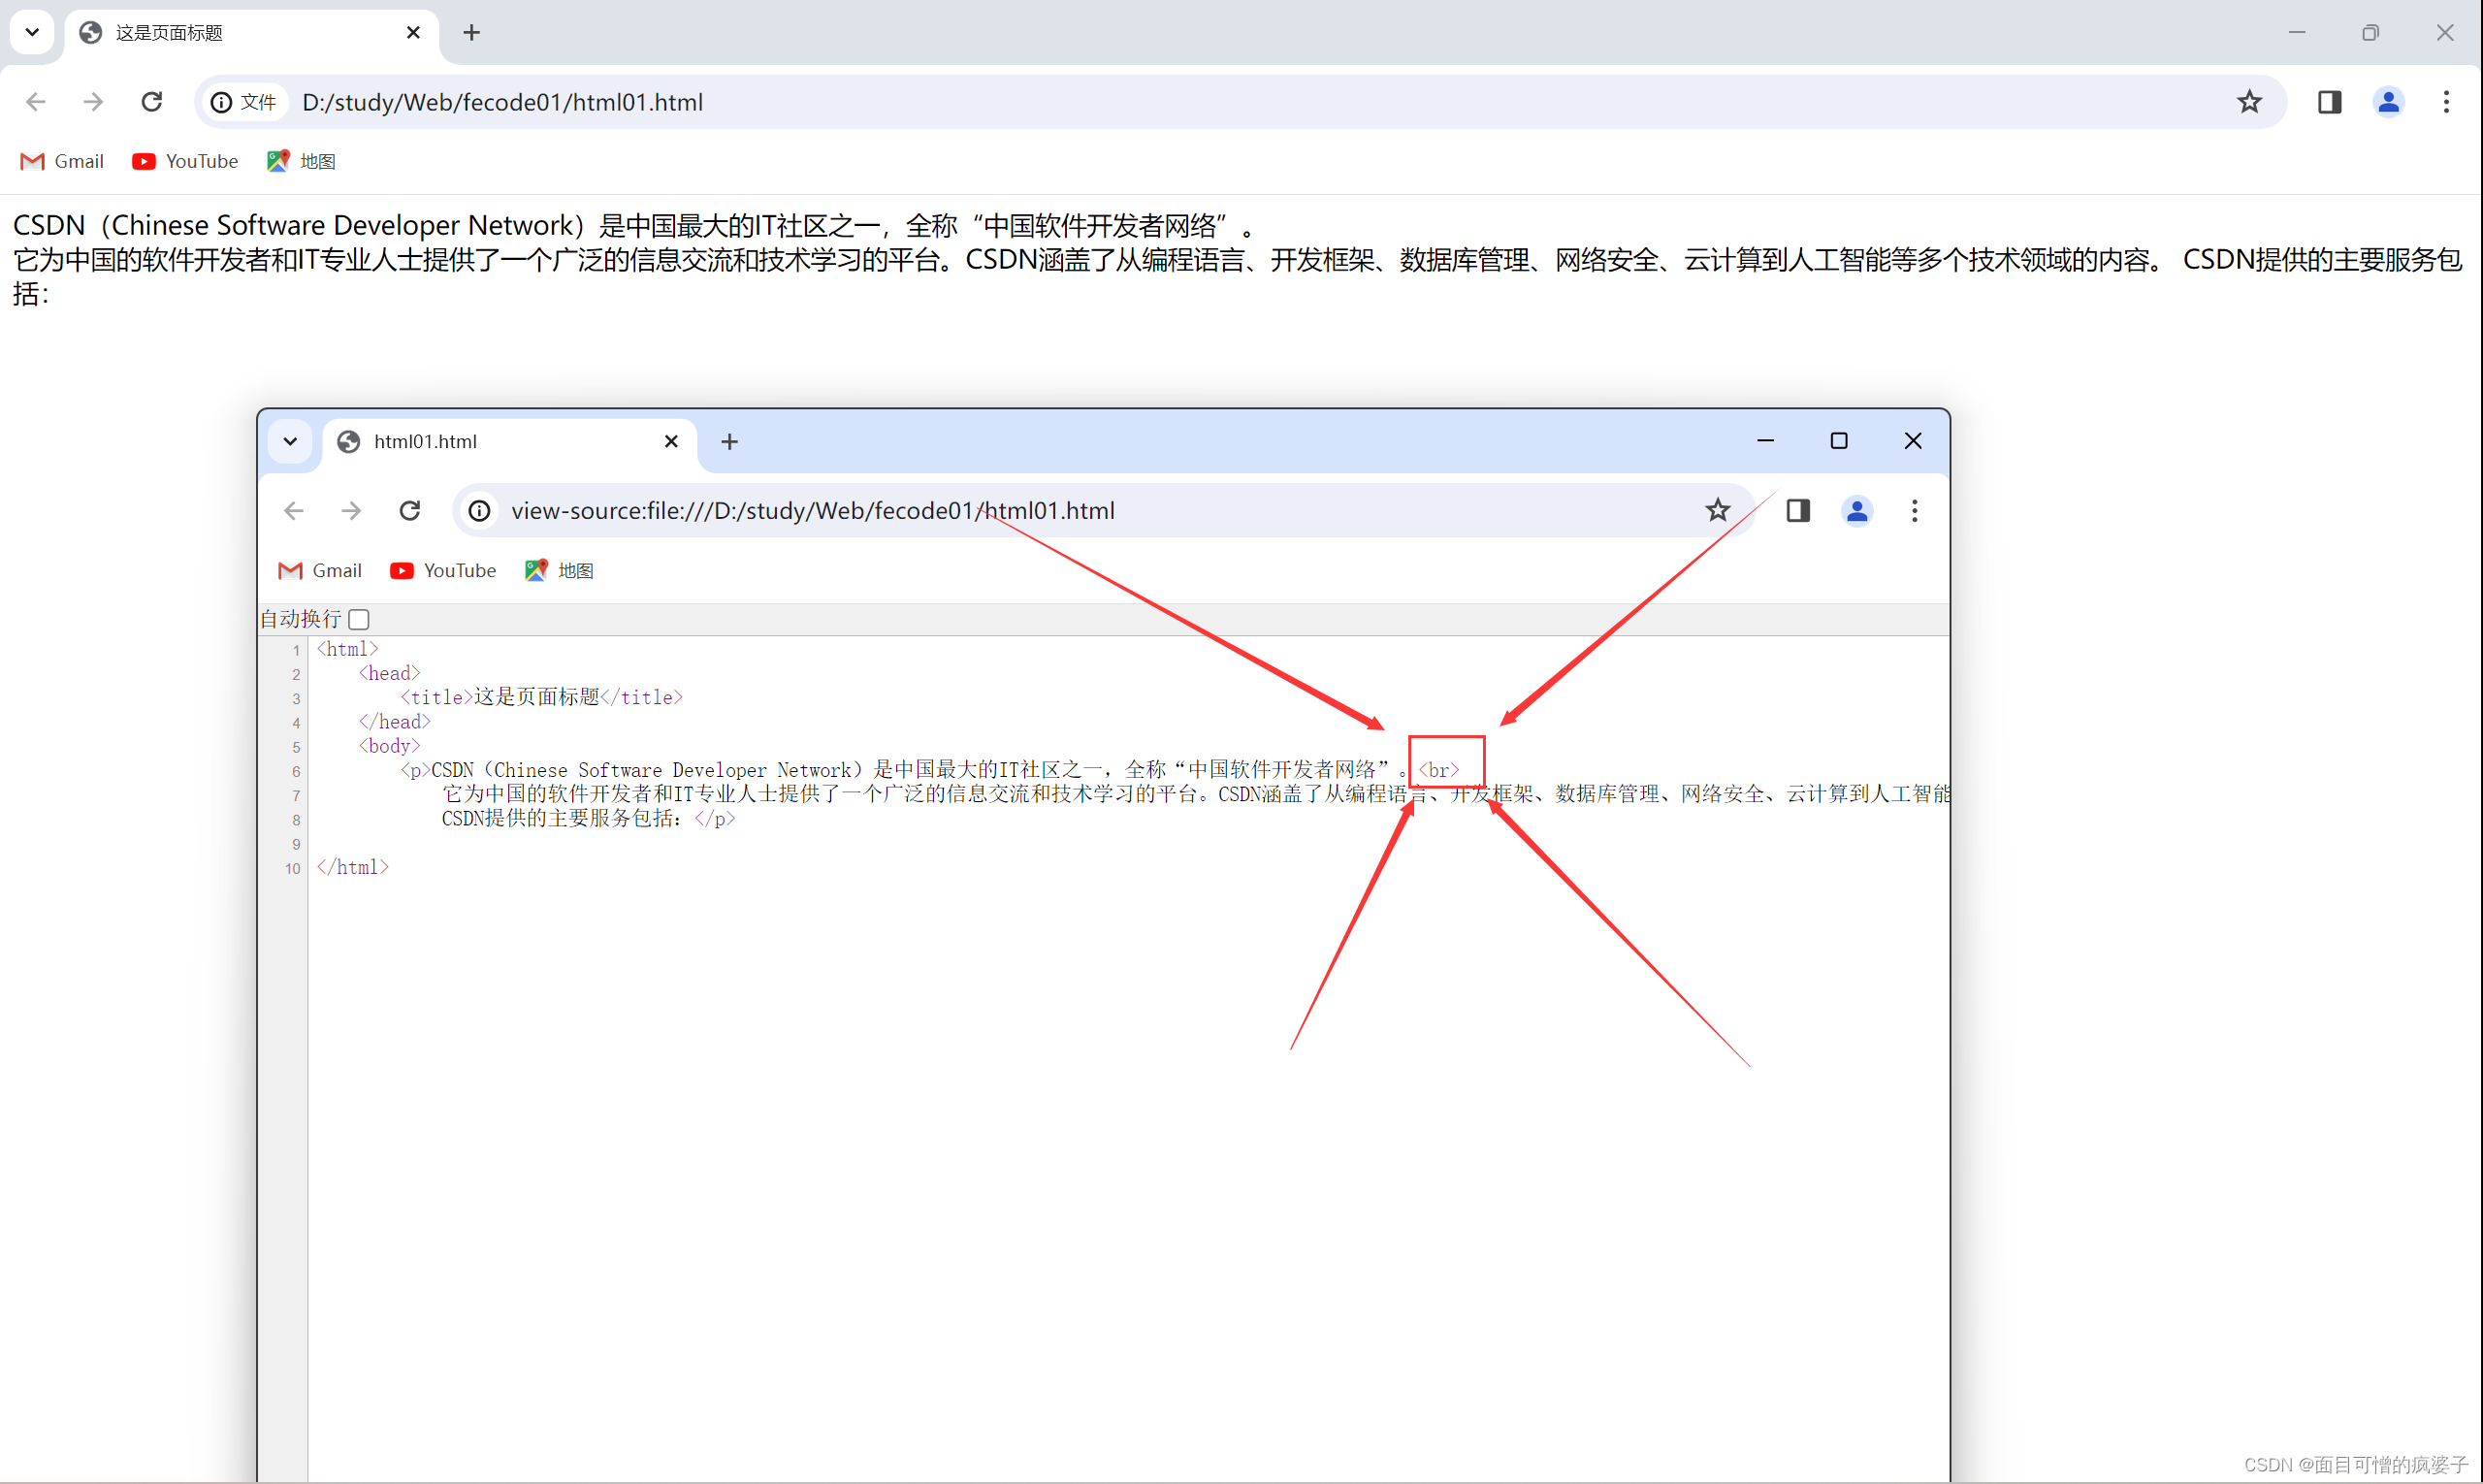2483x1484 pixels.
Task: Click the source line CSDN提供的主要服务包括：</p>
Action: coord(589,818)
